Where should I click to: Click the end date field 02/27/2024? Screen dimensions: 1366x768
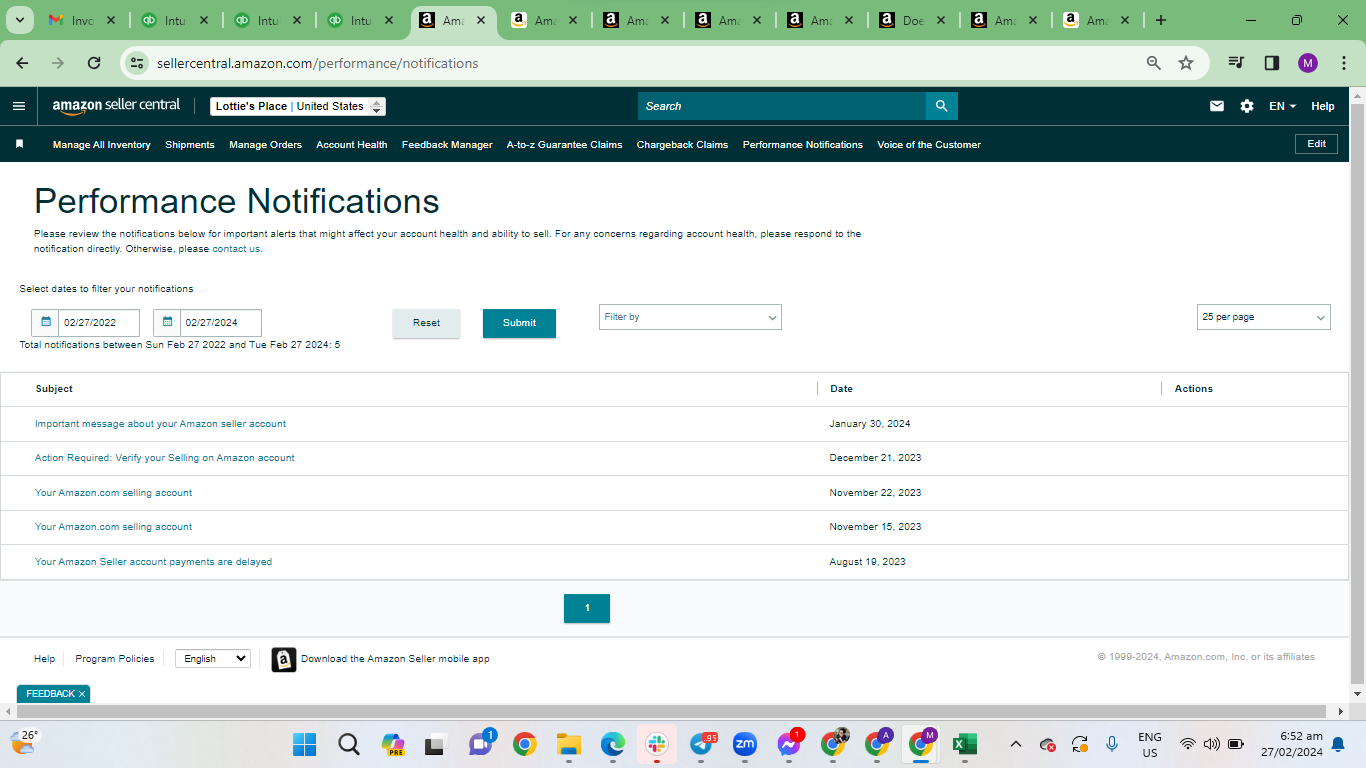pyautogui.click(x=221, y=322)
